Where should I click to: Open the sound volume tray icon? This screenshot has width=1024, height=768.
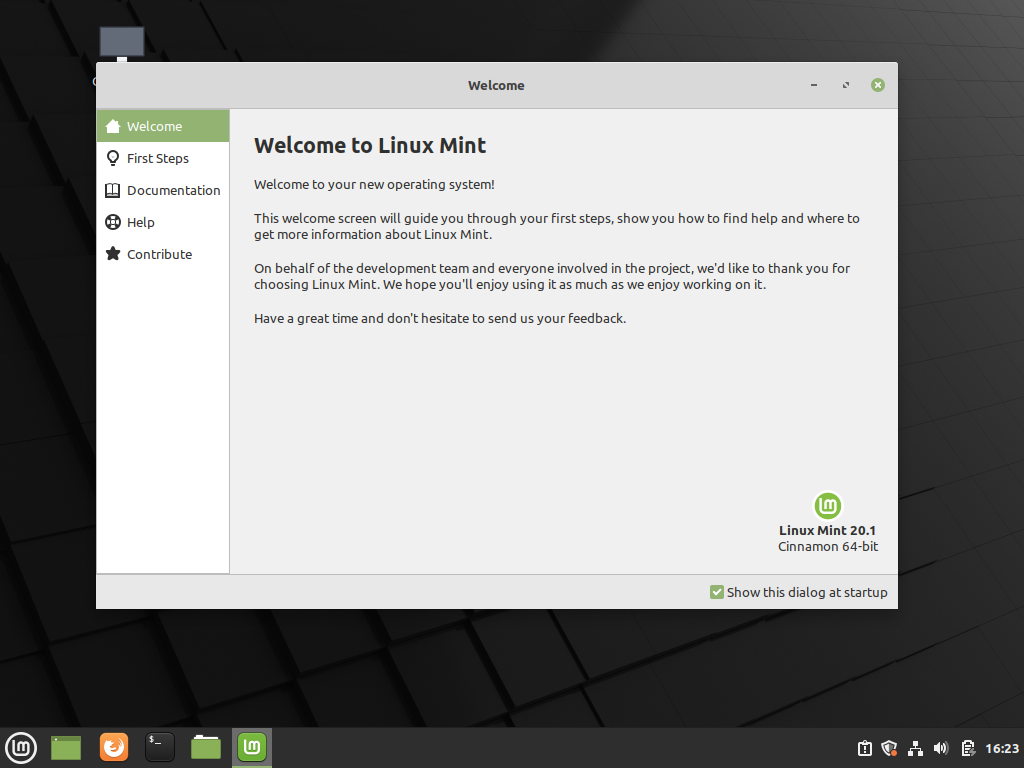click(x=941, y=748)
